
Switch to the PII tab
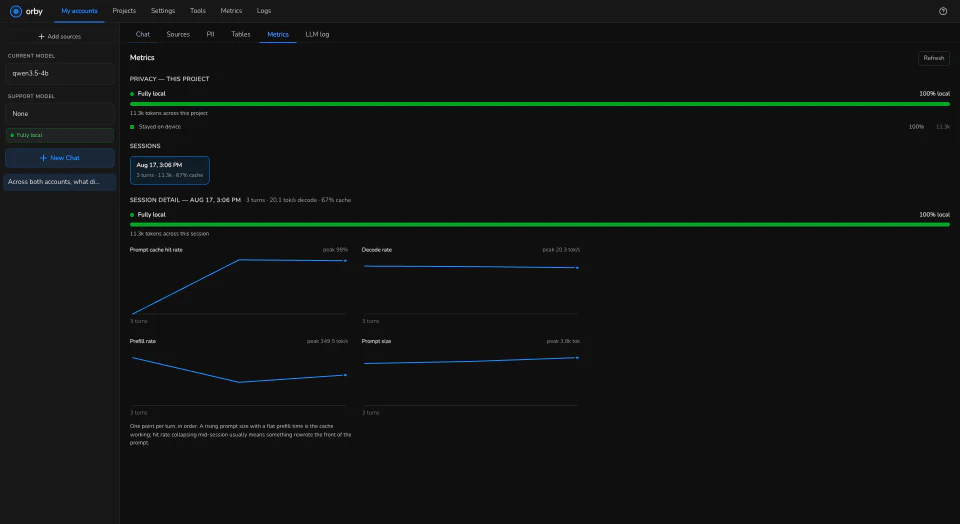click(x=211, y=34)
